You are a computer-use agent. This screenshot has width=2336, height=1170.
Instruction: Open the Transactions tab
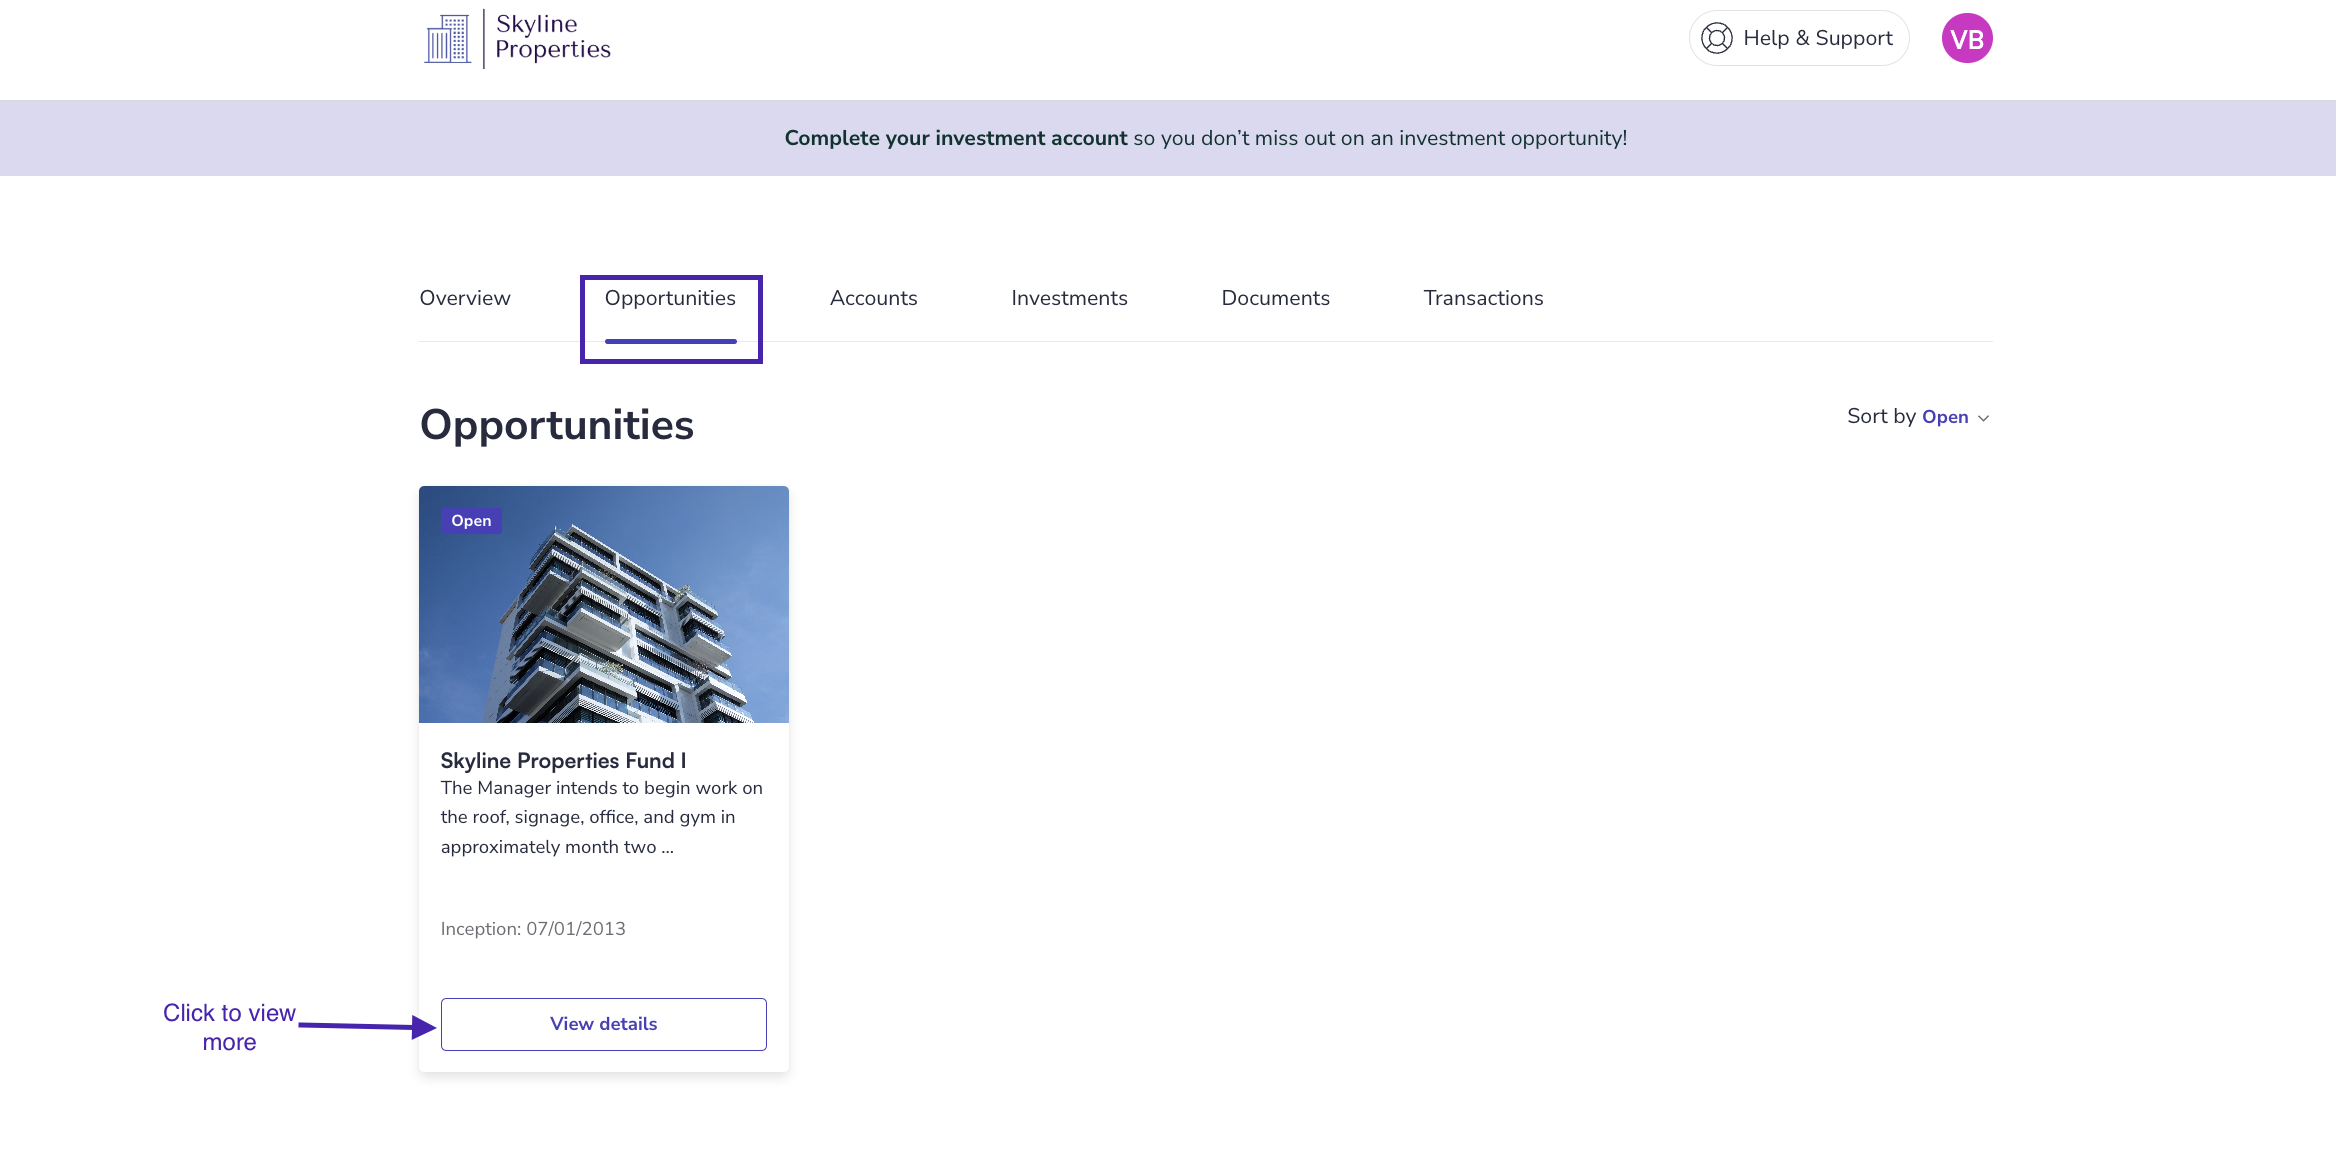pos(1483,298)
